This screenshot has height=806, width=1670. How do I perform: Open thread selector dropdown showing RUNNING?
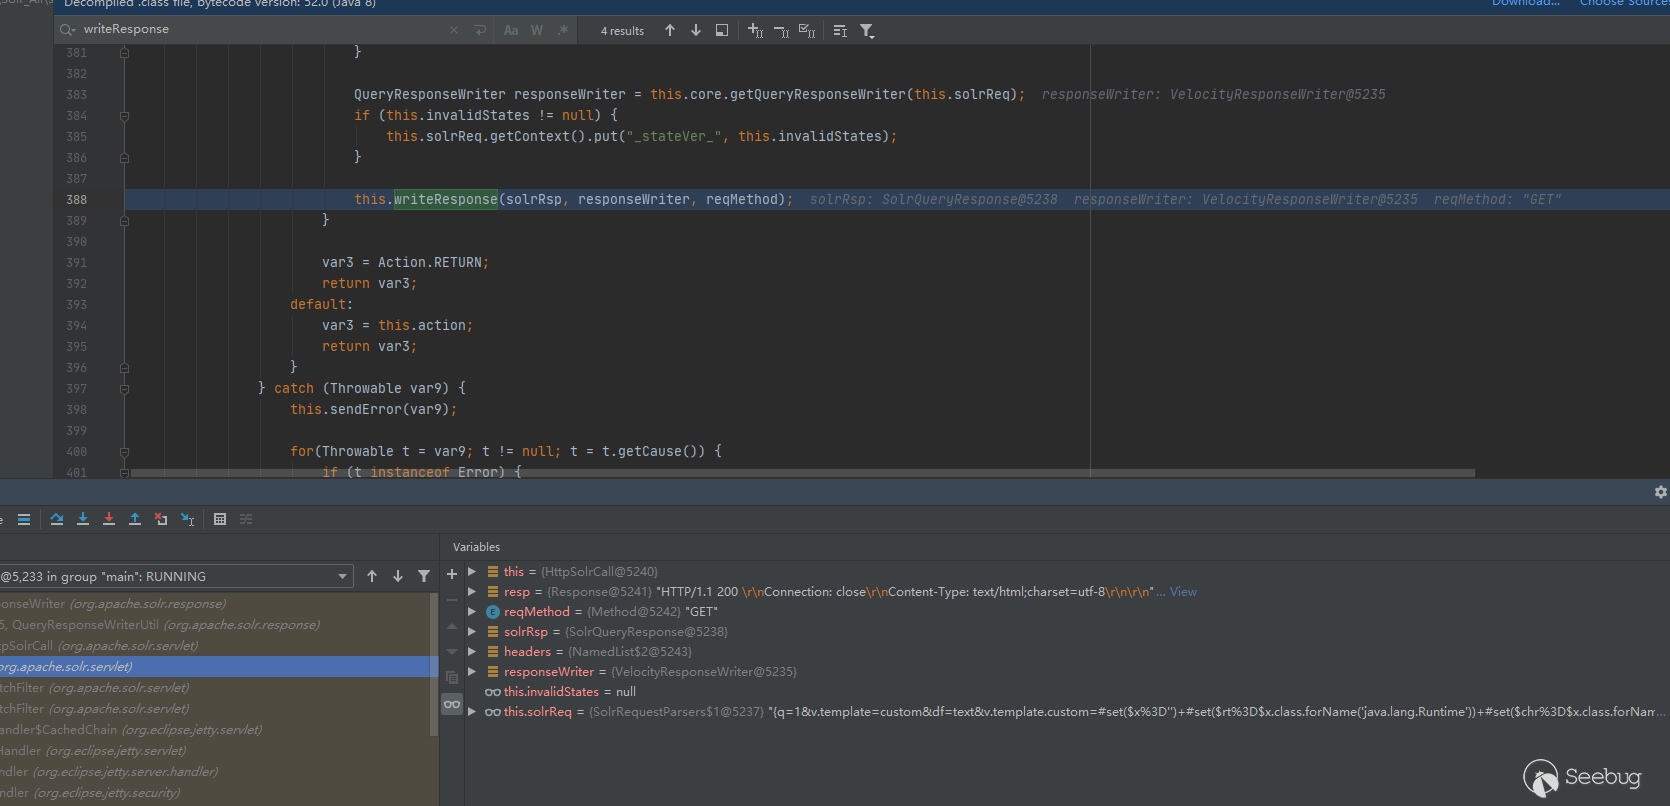(x=343, y=577)
